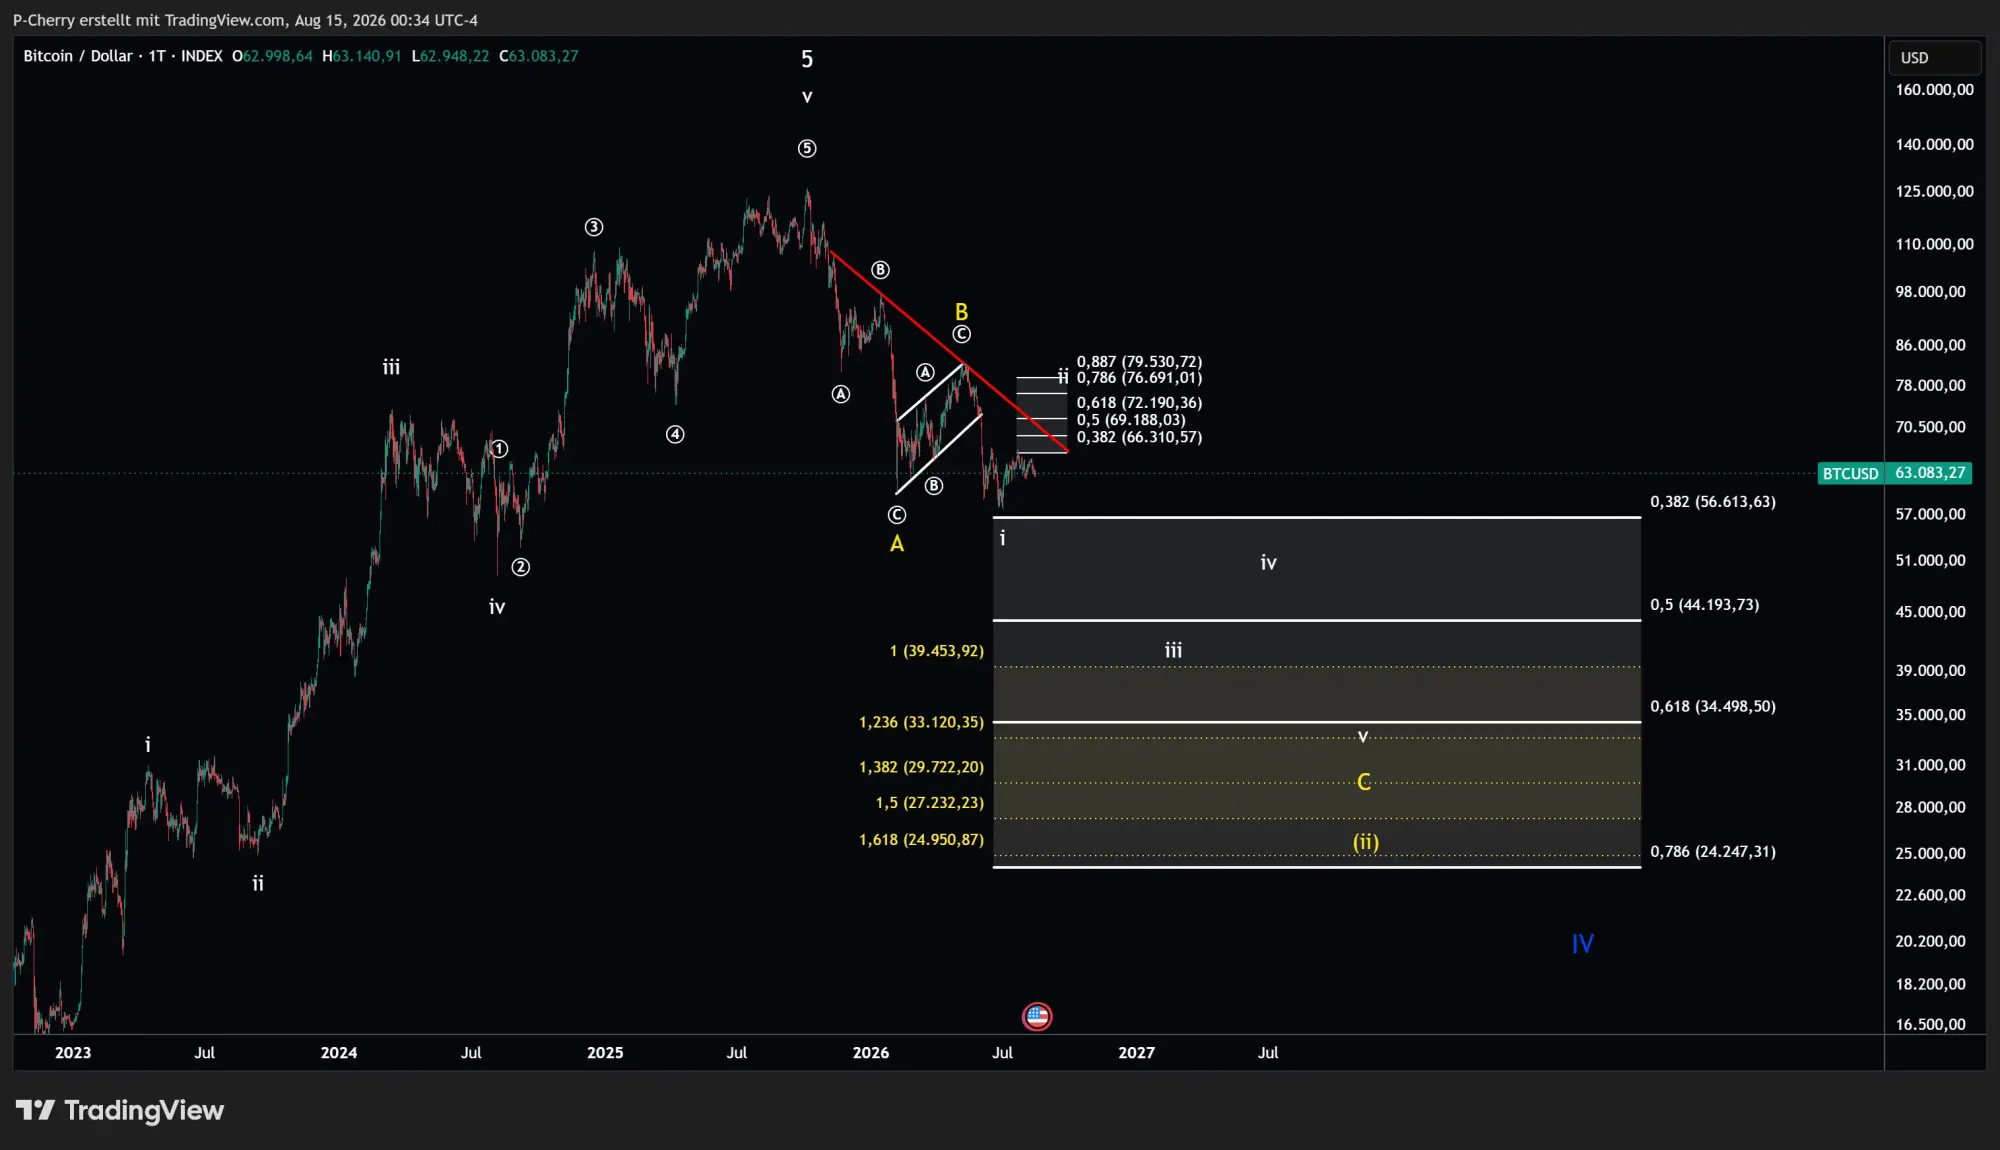Image resolution: width=2000 pixels, height=1150 pixels.
Task: Click the wave 5 label at chart top
Action: (x=807, y=60)
